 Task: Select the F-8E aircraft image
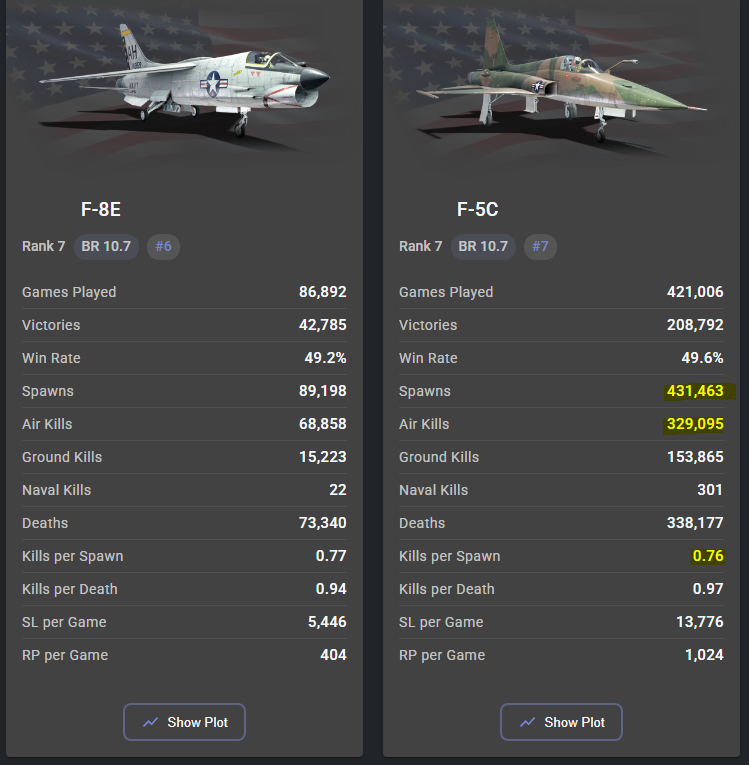point(184,81)
